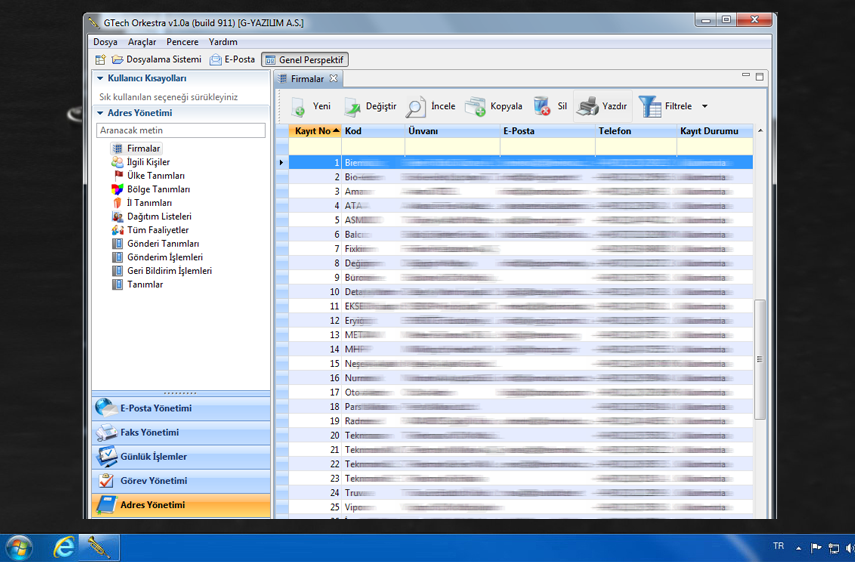Sort by Kayıt No column header
Screen dimensions: 855x562
coord(314,131)
